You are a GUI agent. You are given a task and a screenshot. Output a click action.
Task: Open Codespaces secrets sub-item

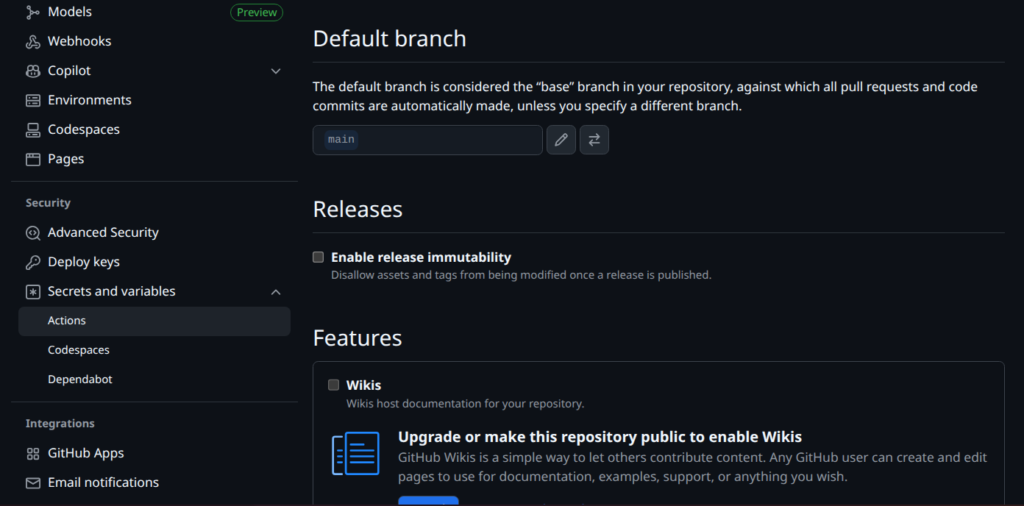[78, 350]
